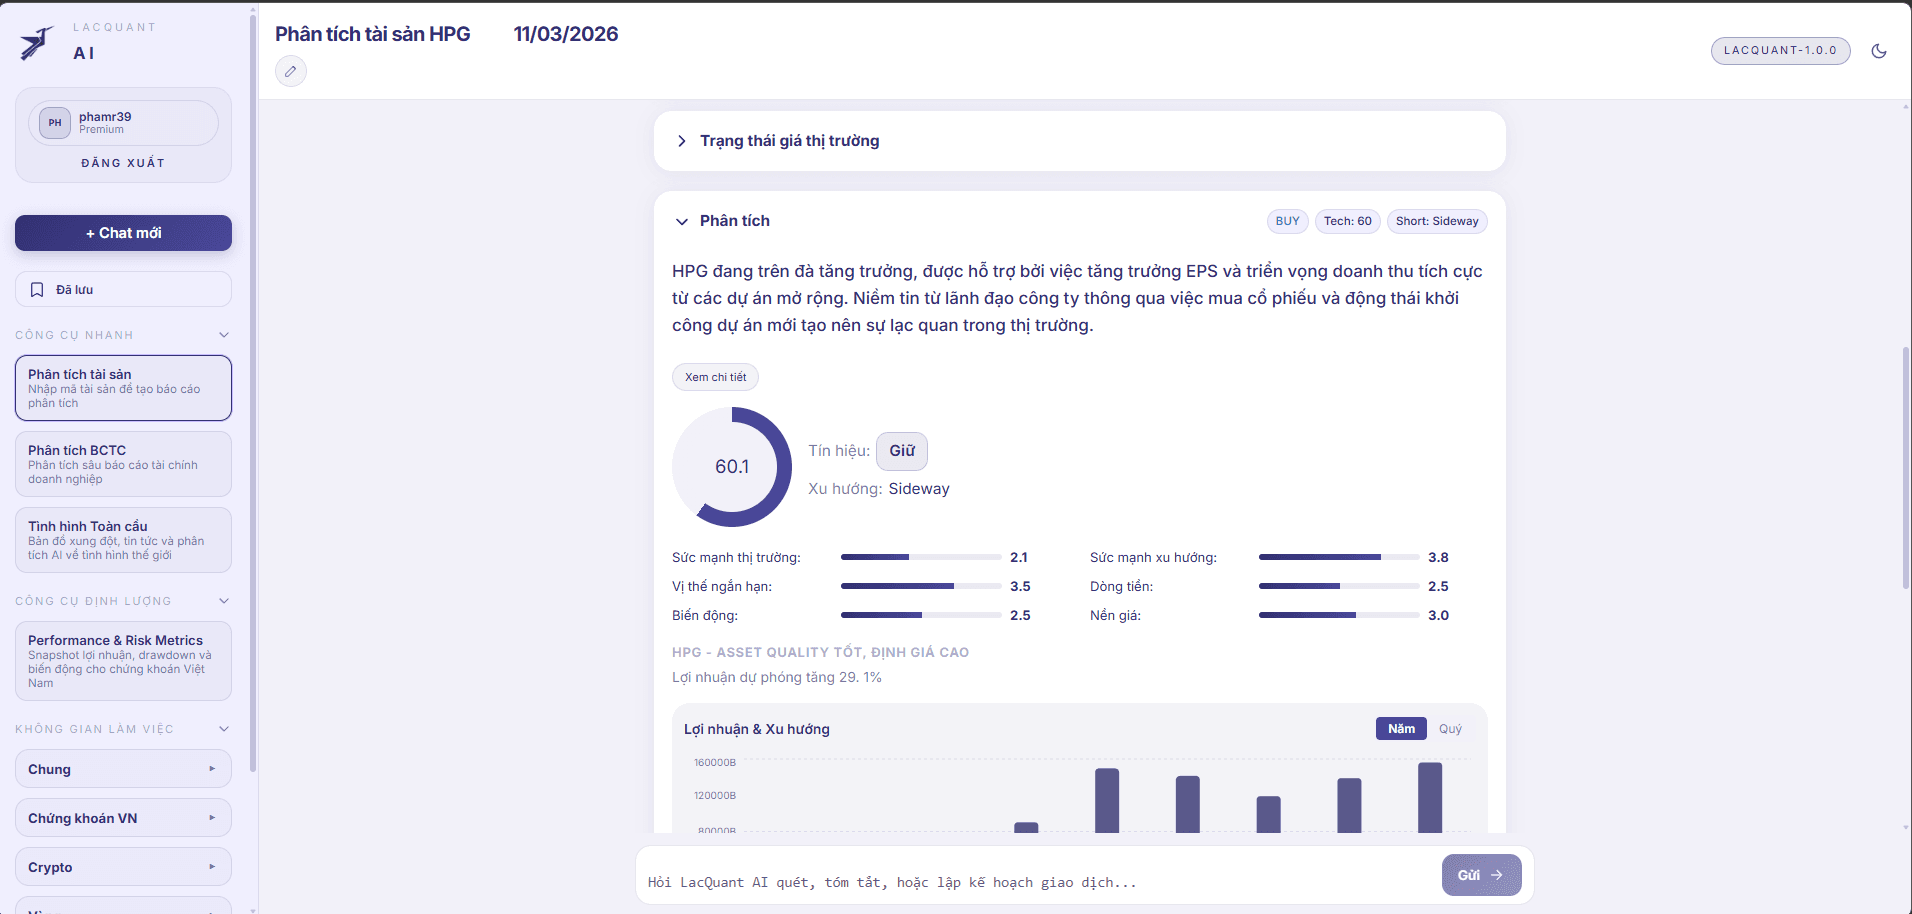The height and width of the screenshot is (914, 1912).
Task: Open the Chứng khoán VN workspace
Action: coord(123,818)
